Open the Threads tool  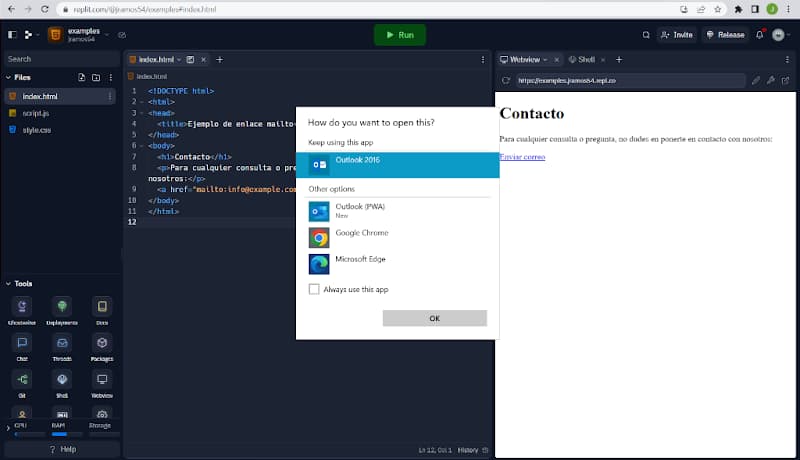62,347
